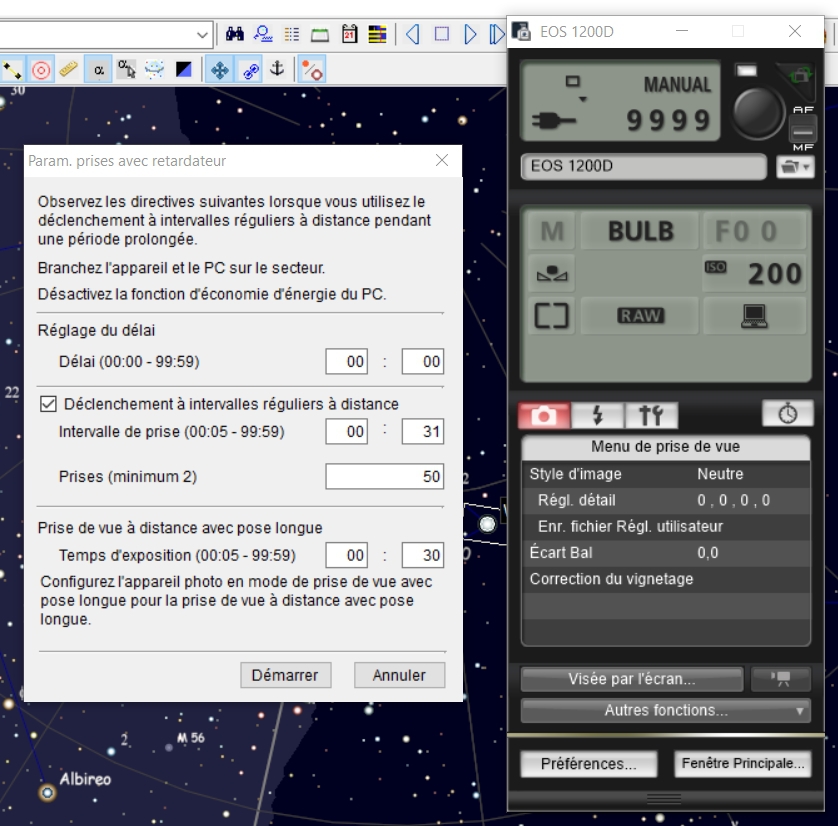
Task: Toggle the four-arrow move tool
Action: point(220,70)
